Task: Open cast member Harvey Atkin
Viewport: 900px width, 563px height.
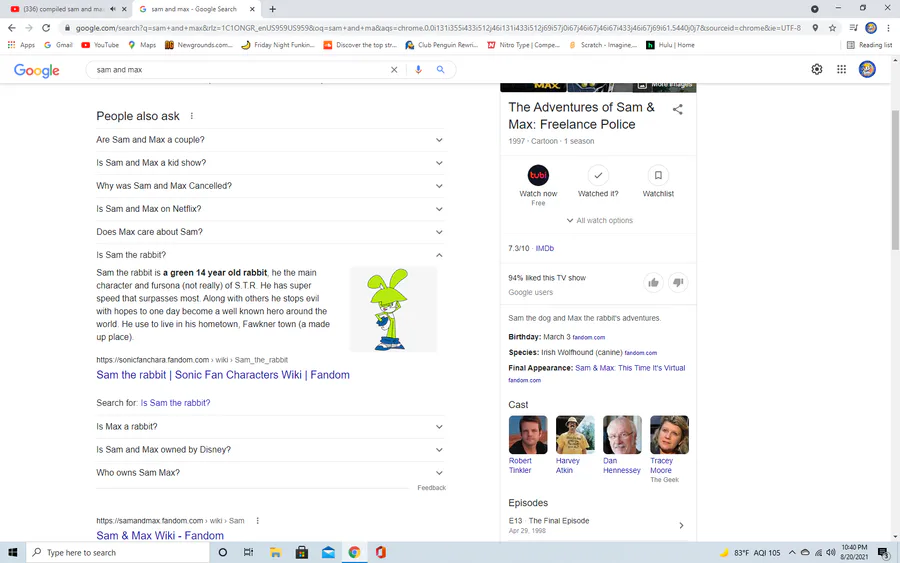Action: point(575,445)
